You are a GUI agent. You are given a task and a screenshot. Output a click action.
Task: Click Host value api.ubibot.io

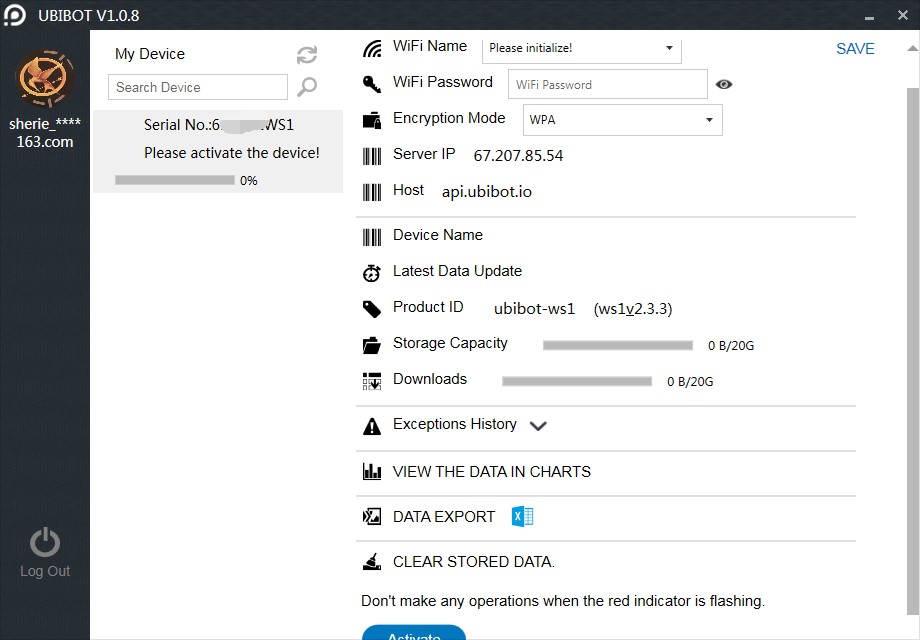[486, 192]
